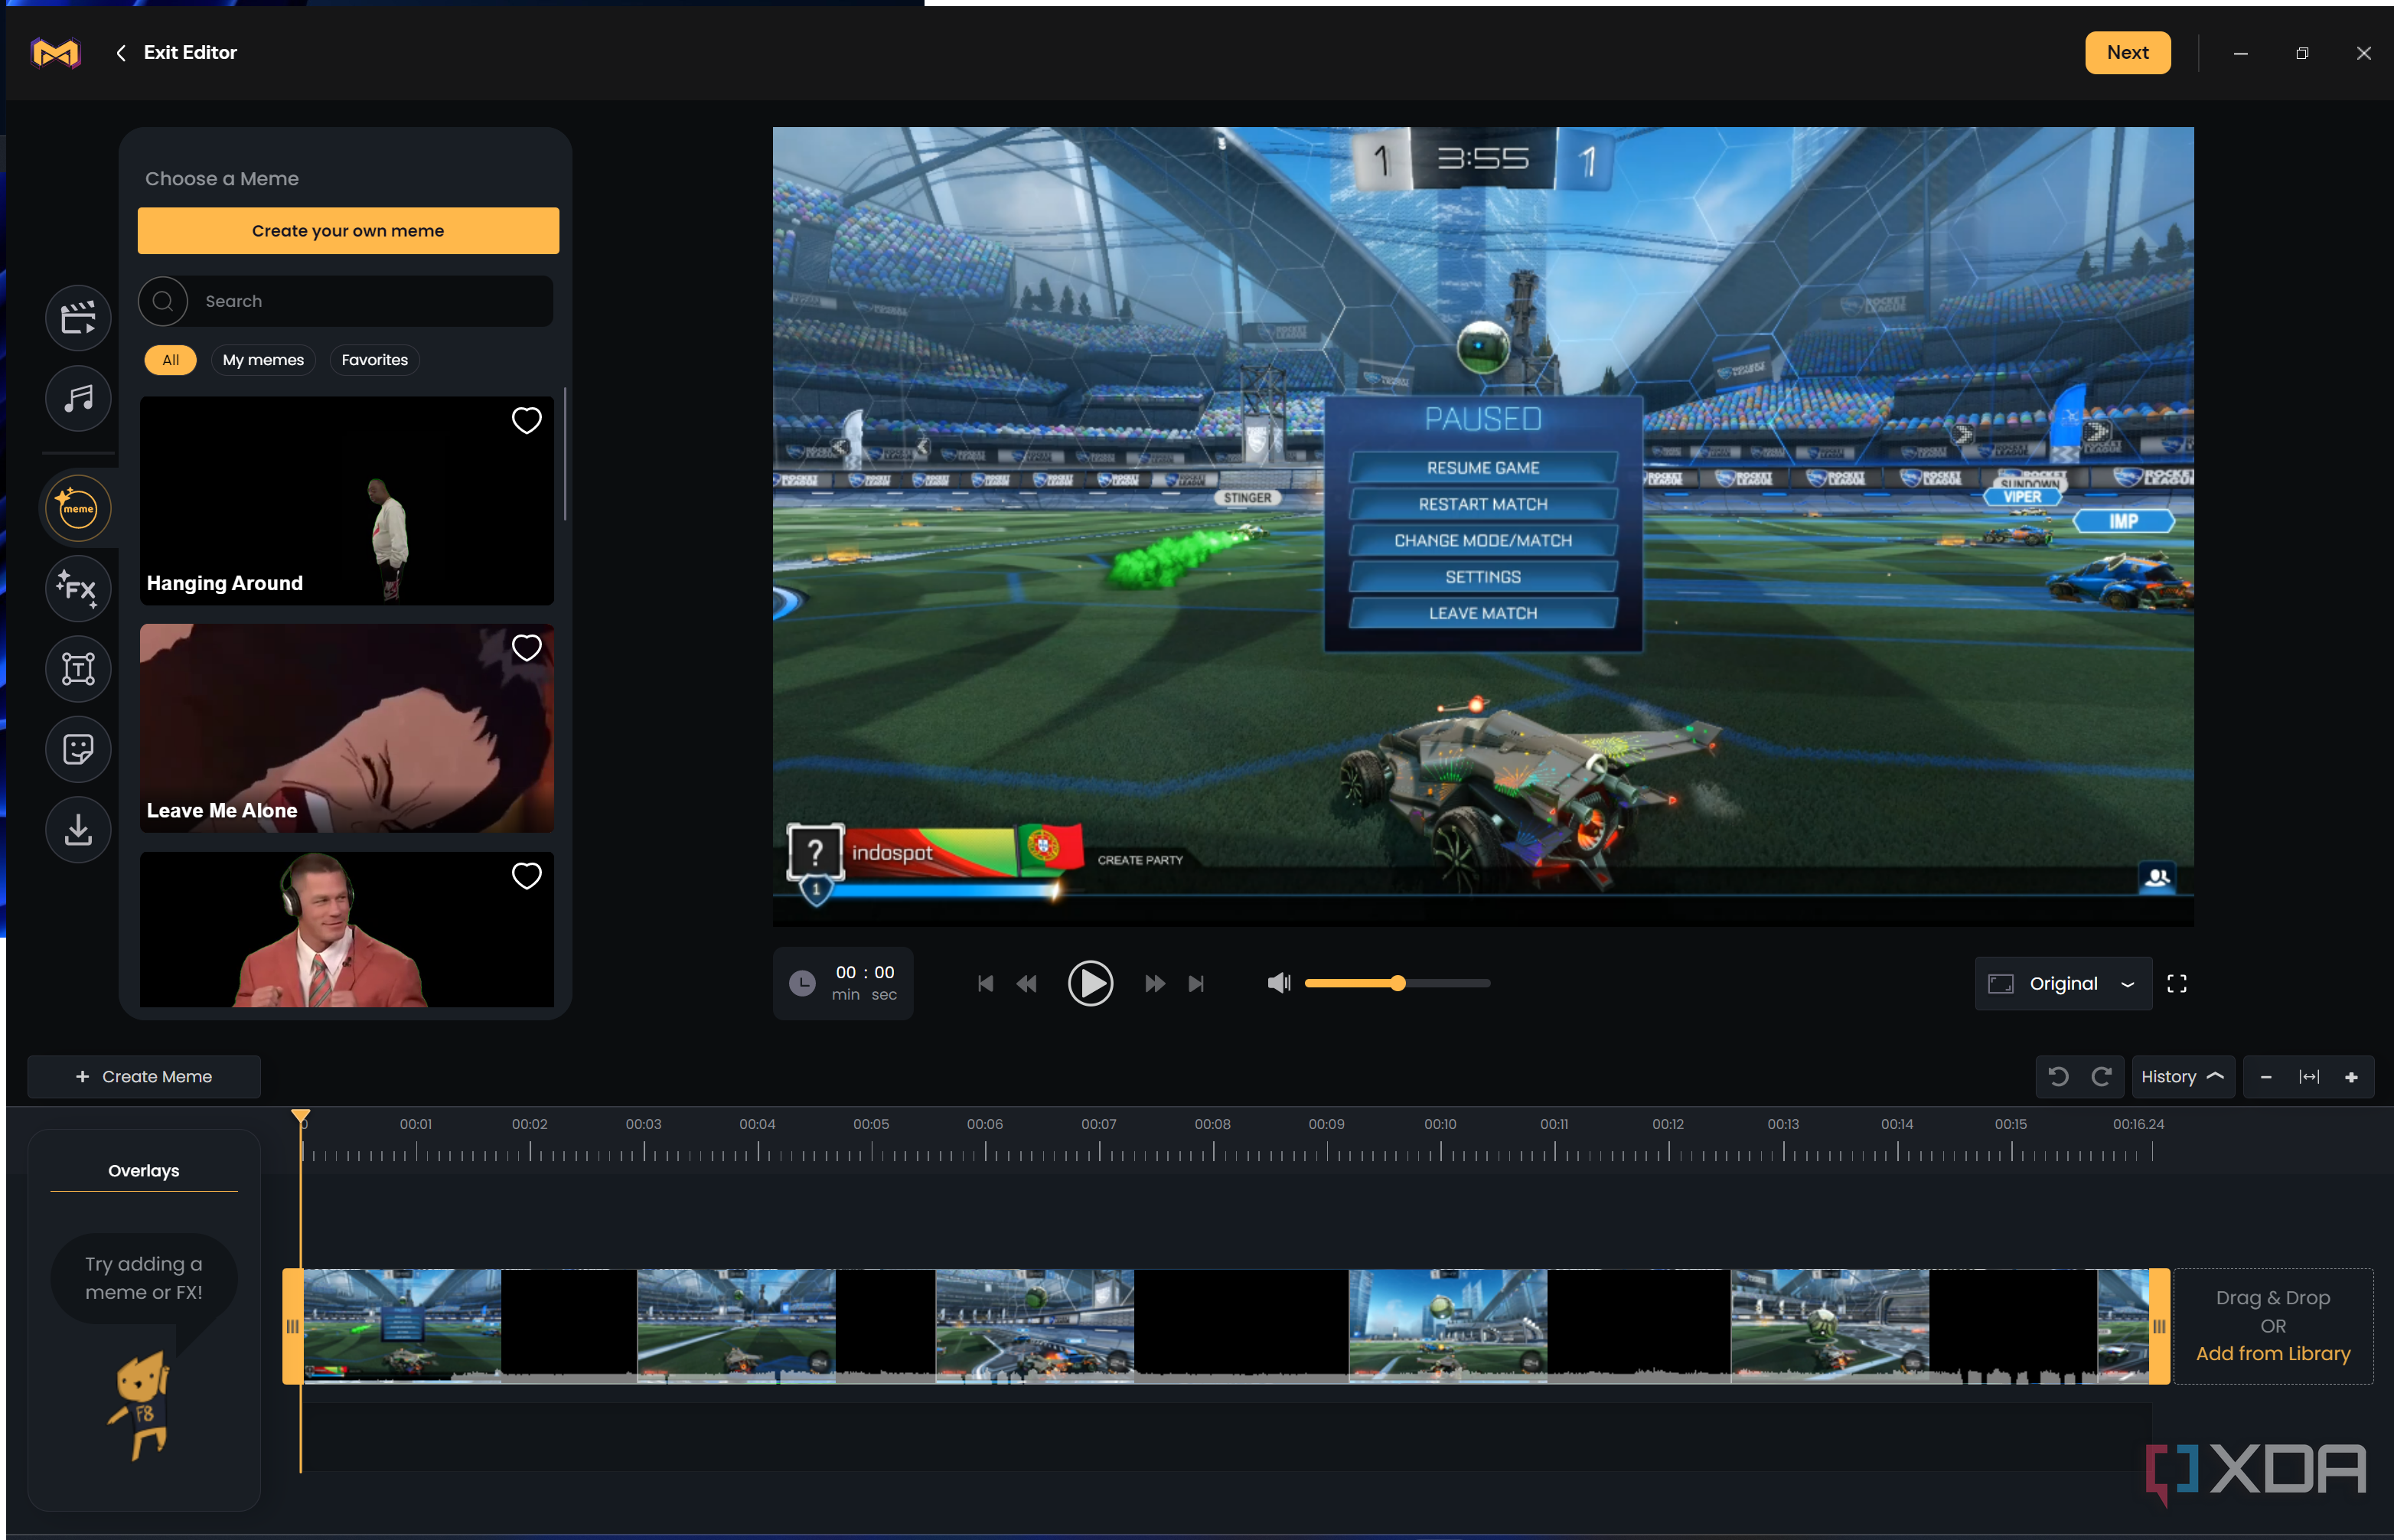Open the video clips sidebar tool
Screen dimensions: 2394x1540
pyautogui.click(x=78, y=318)
